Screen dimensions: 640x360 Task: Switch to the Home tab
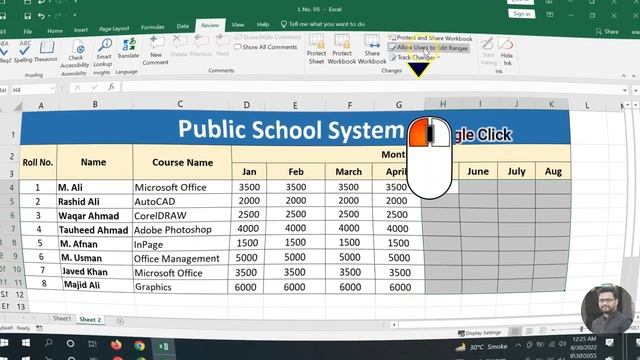[55, 31]
